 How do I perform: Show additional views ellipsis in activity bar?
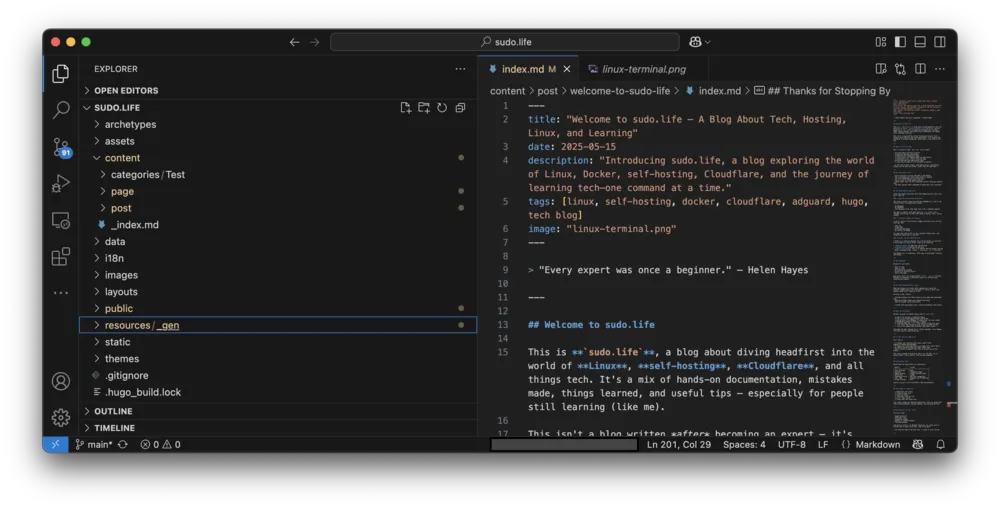[61, 293]
